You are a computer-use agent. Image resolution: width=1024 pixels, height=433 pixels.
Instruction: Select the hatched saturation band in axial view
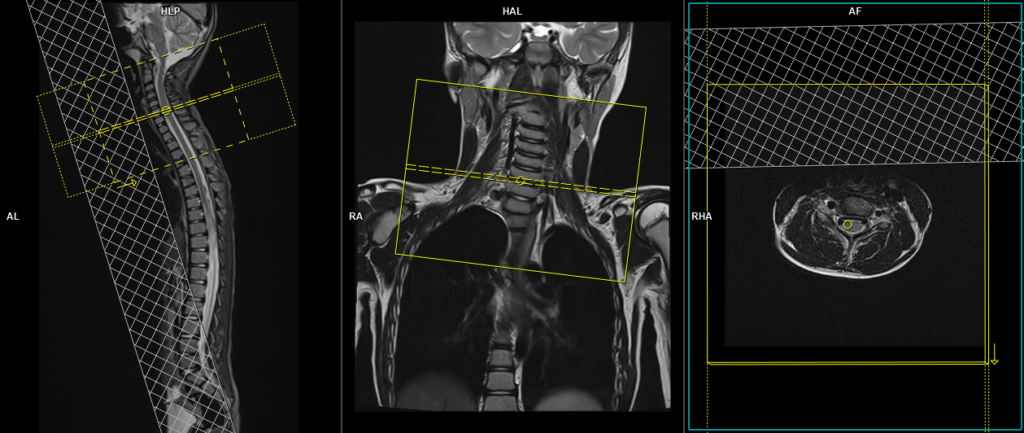tap(854, 95)
